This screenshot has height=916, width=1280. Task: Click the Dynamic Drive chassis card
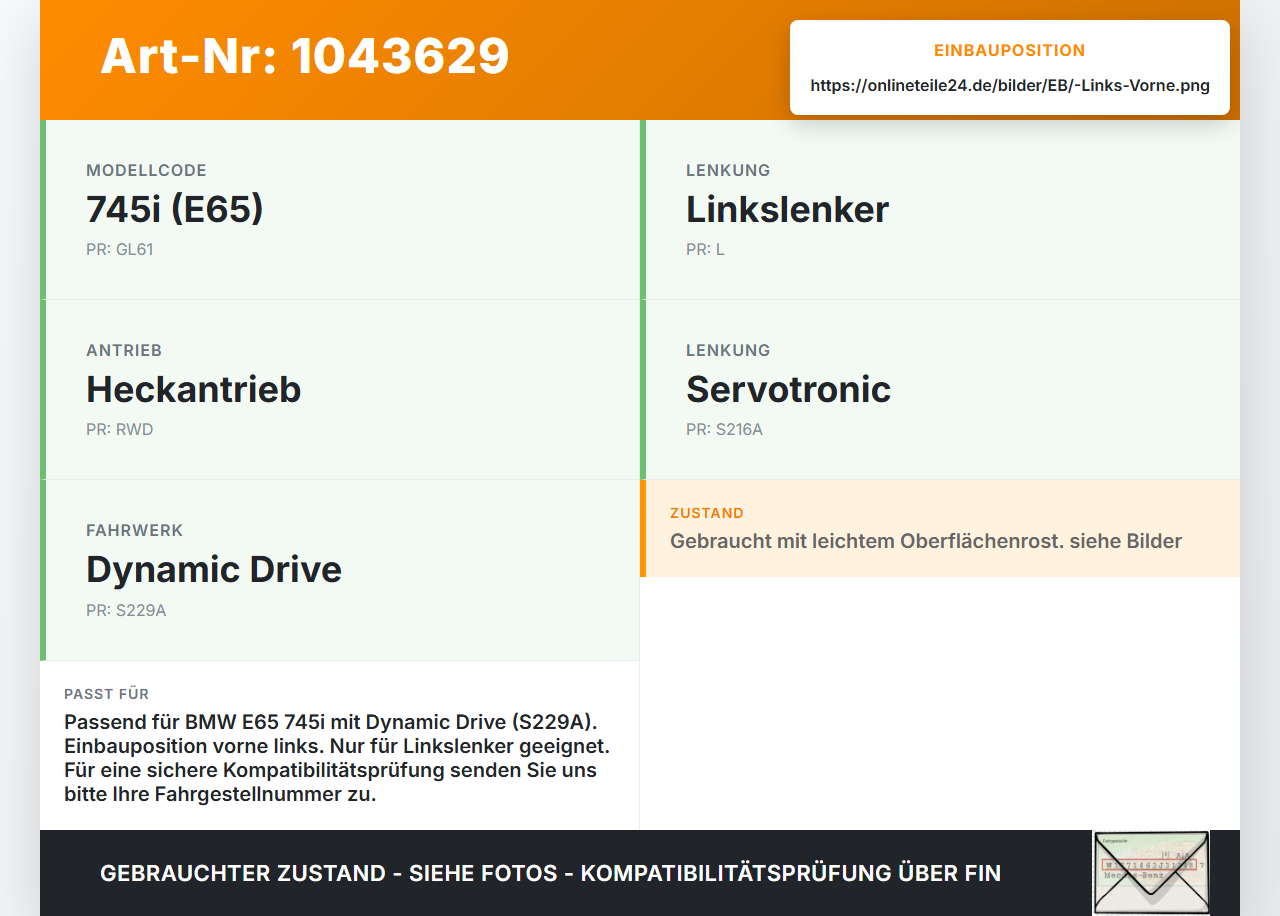[x=340, y=570]
